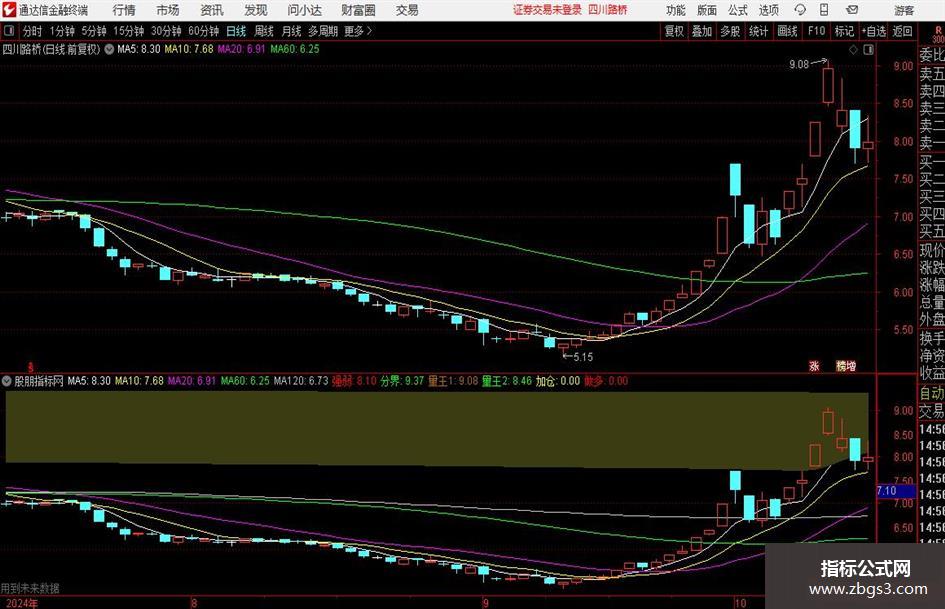The height and width of the screenshot is (609, 945).
Task: Toggle right info panel icon beside the diamond
Action: pos(868,50)
